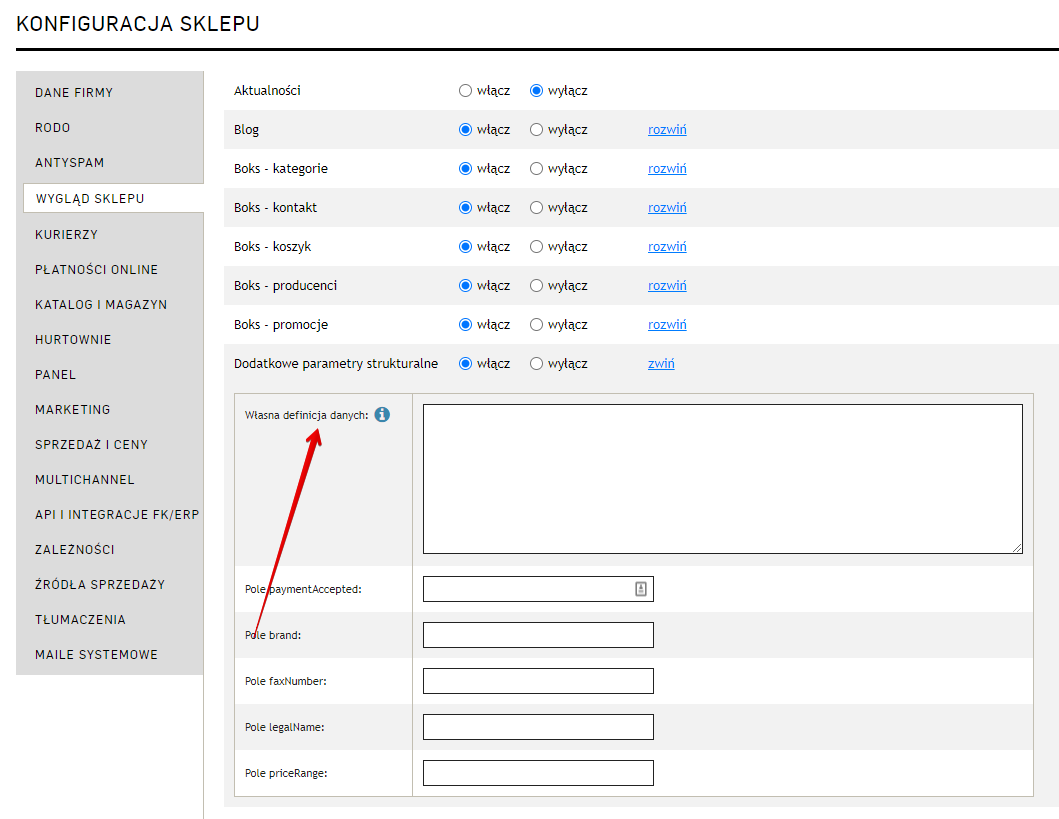The image size is (1059, 819).
Task: Open API i integracje FK/ERP
Action: [117, 515]
